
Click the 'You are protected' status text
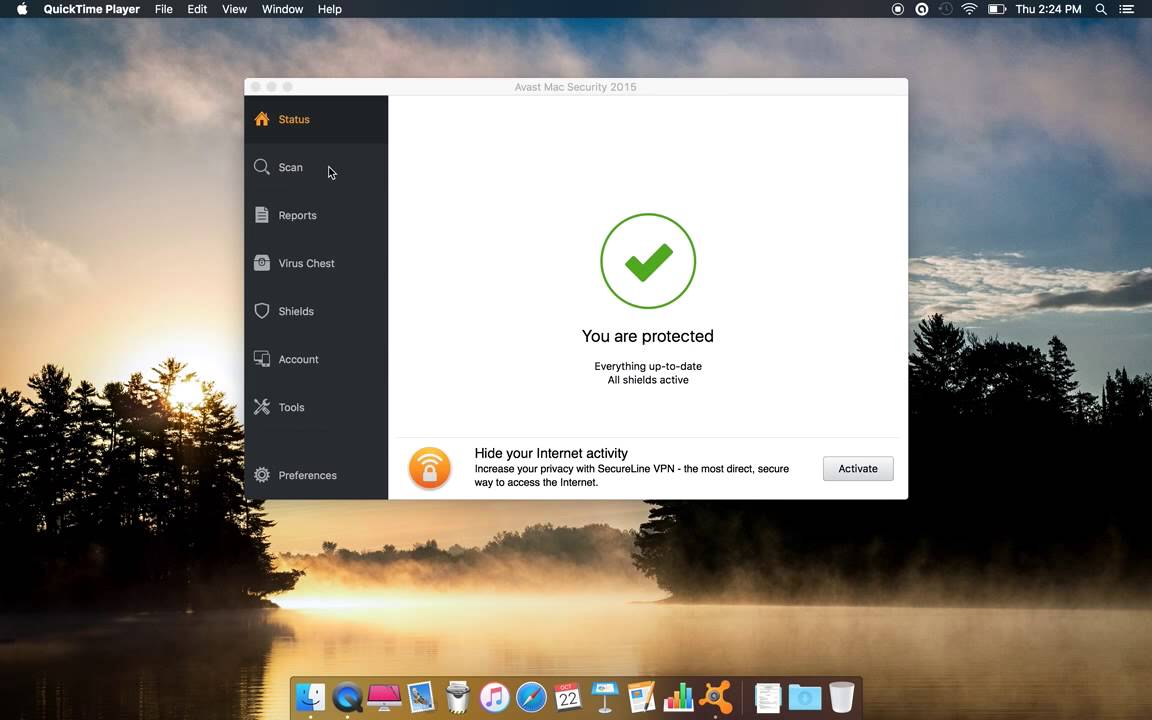pyautogui.click(x=647, y=336)
